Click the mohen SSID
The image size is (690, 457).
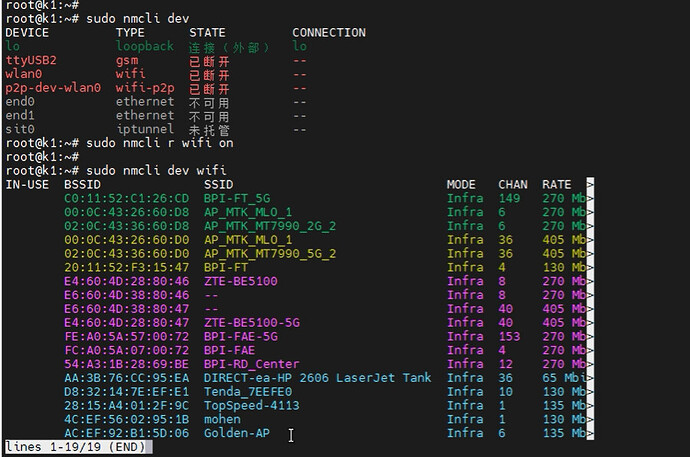pos(222,420)
